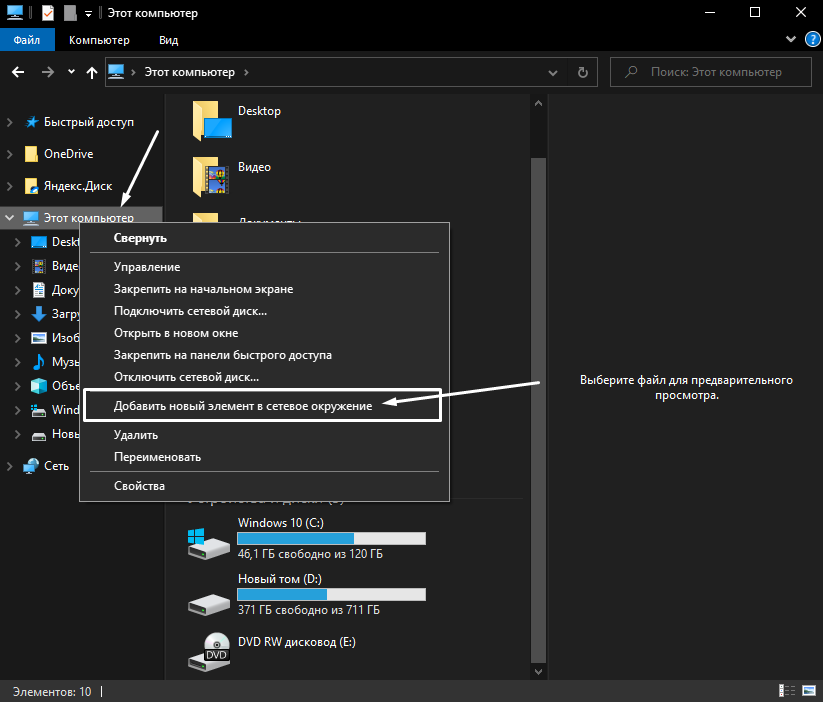Open the address bar dropdown arrow
Screen dimensions: 823x702
click(552, 71)
